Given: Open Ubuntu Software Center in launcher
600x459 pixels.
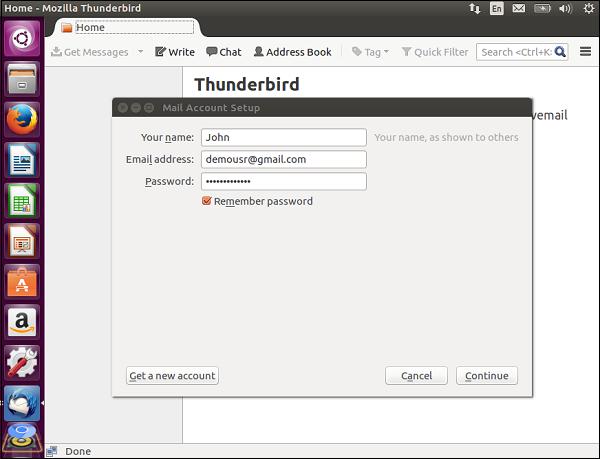Looking at the screenshot, I should tap(22, 281).
